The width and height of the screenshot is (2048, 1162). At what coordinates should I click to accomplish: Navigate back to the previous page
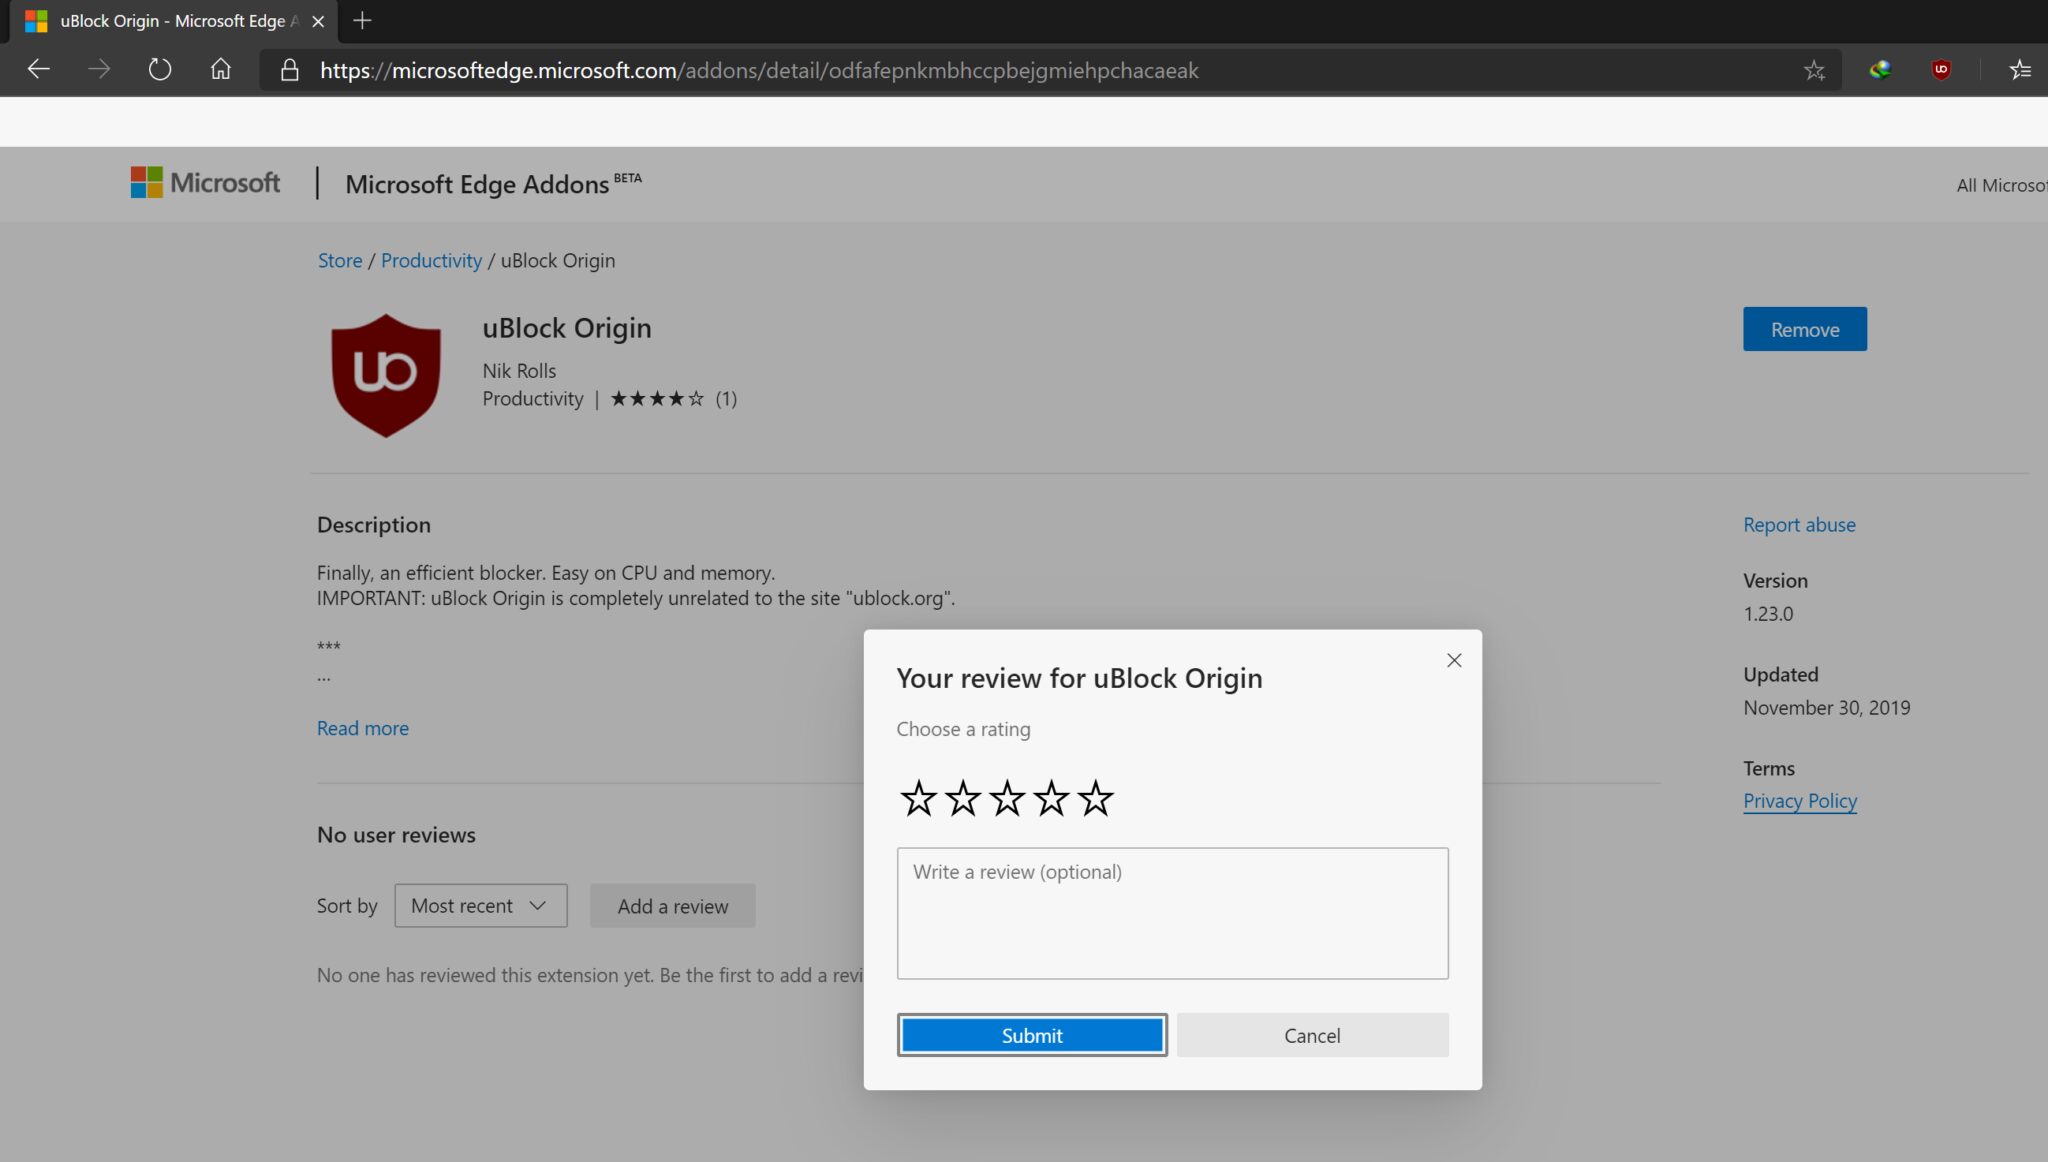[x=38, y=69]
